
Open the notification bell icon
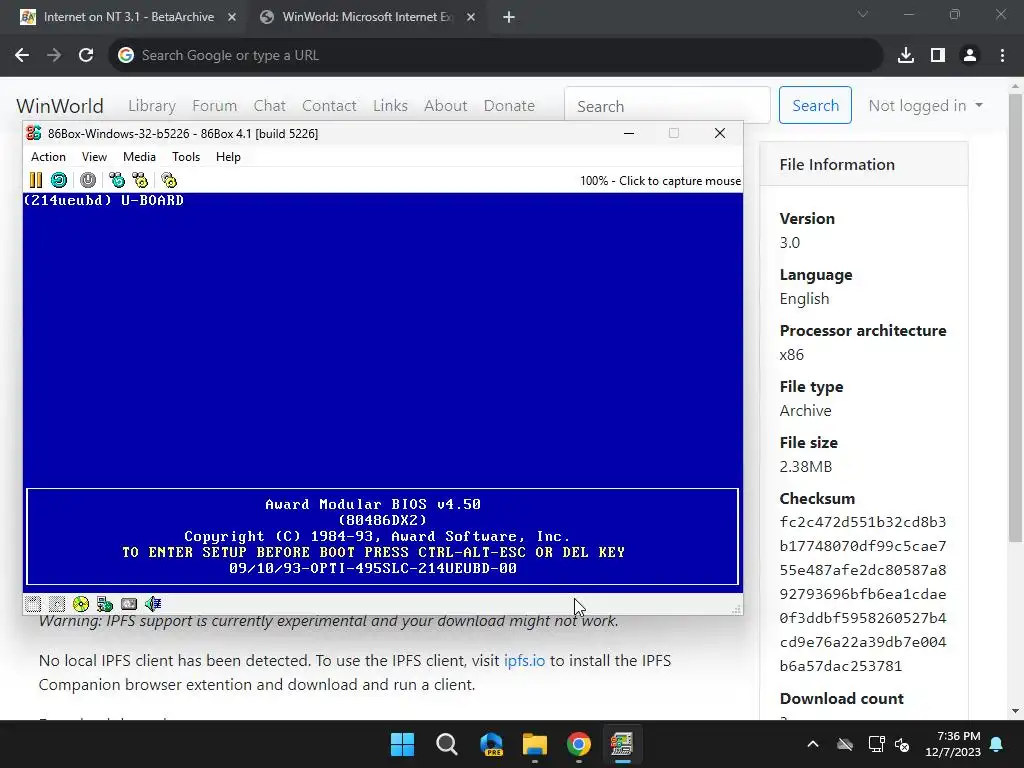(997, 744)
